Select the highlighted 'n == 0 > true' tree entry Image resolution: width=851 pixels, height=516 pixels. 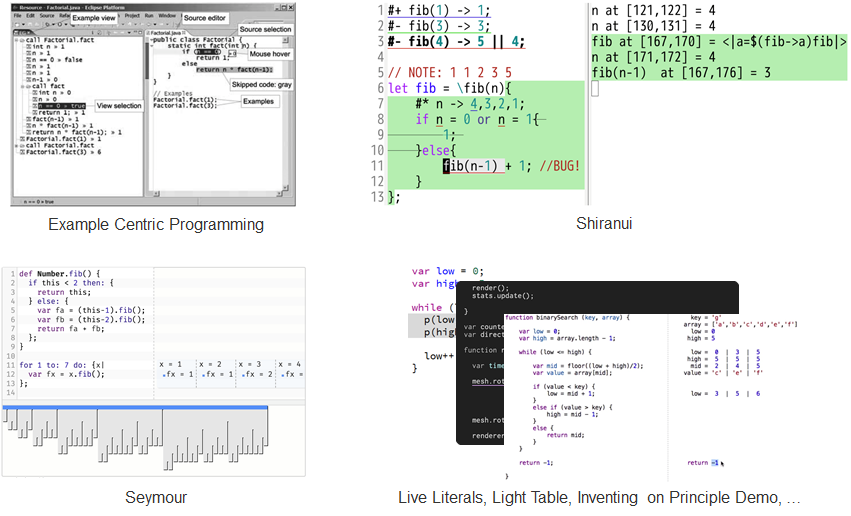click(x=62, y=106)
